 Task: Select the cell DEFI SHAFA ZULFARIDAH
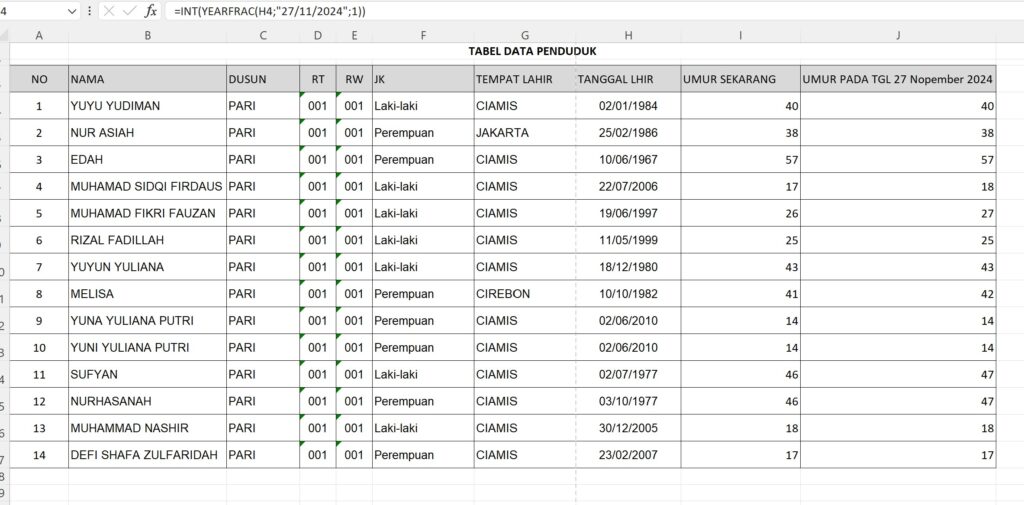(148, 455)
